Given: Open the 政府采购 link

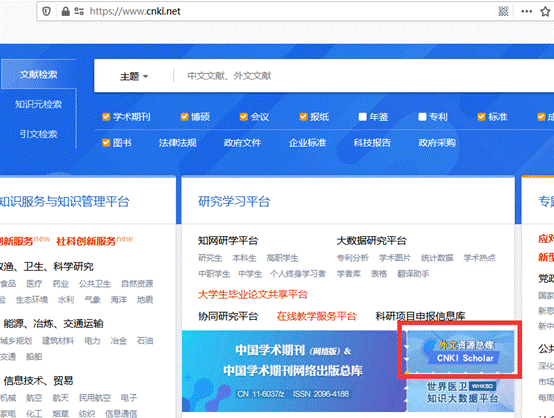Looking at the screenshot, I should (437, 143).
